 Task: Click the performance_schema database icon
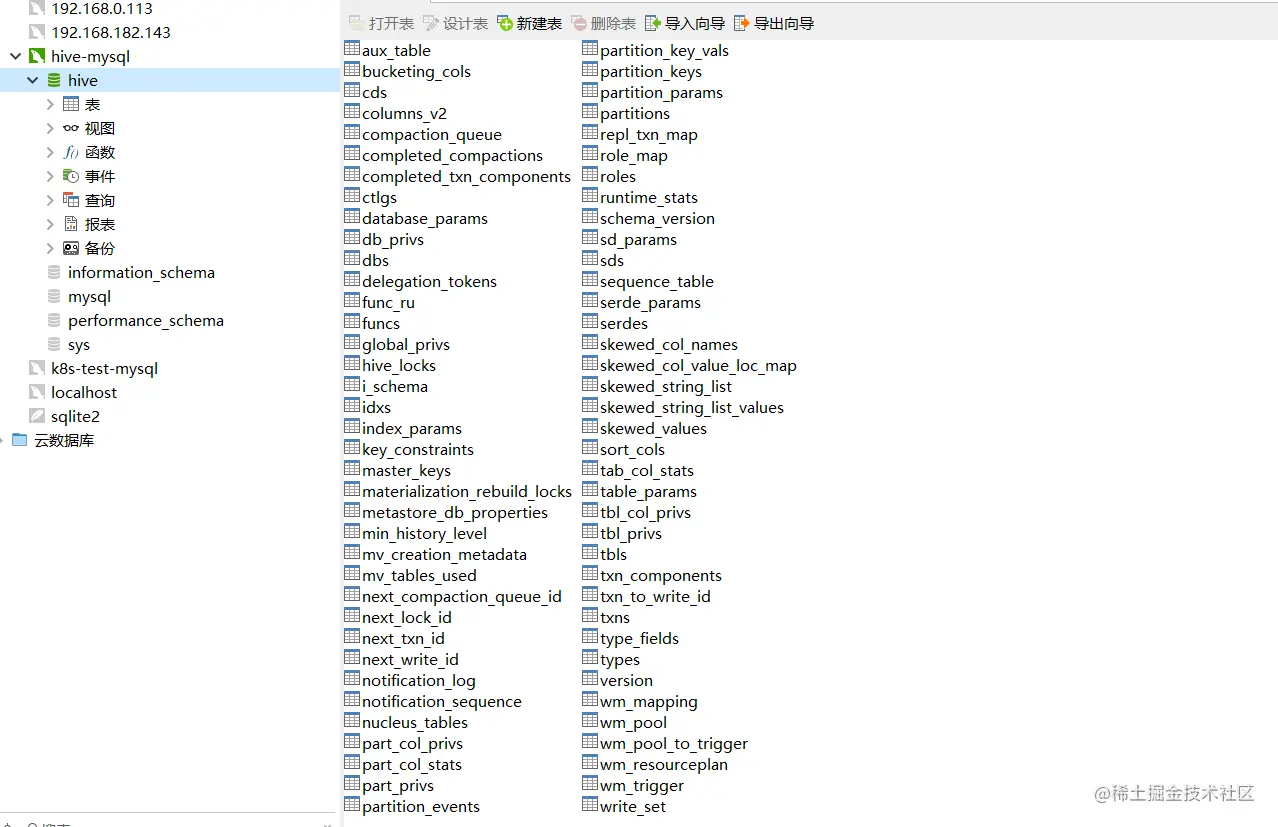[54, 320]
